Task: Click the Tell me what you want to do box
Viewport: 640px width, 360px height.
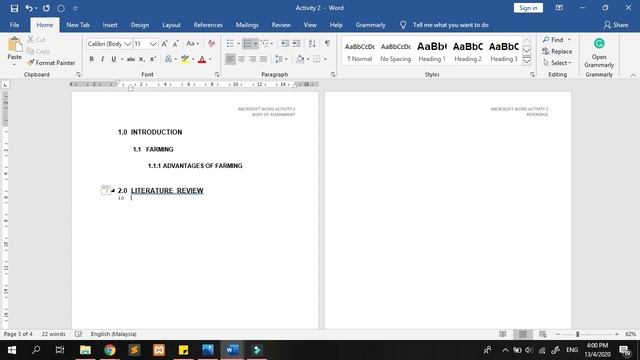Action: (450, 25)
